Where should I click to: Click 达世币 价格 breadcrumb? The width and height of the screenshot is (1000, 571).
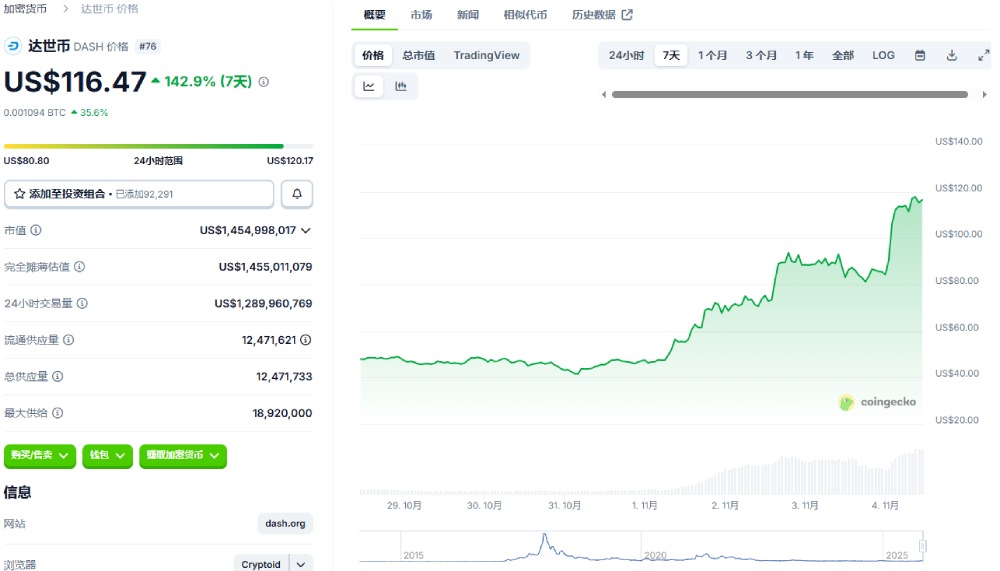coord(109,9)
